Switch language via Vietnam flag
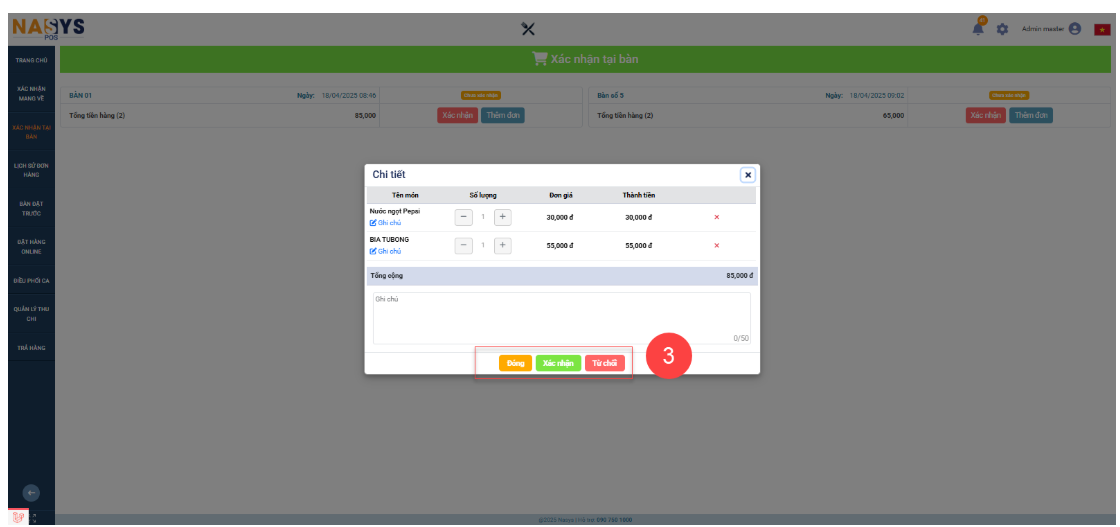This screenshot has width=1120, height=527. coord(1102,30)
